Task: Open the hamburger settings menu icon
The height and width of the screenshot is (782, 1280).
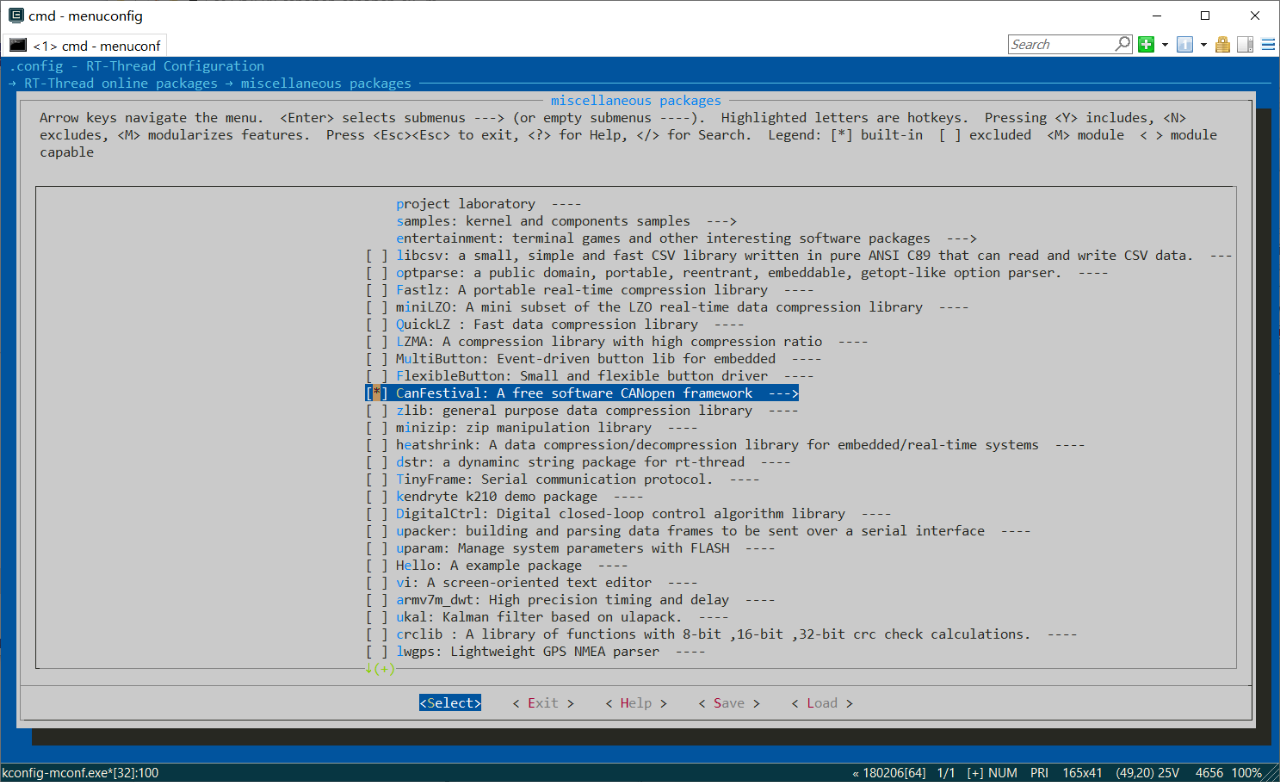Action: (x=1267, y=44)
